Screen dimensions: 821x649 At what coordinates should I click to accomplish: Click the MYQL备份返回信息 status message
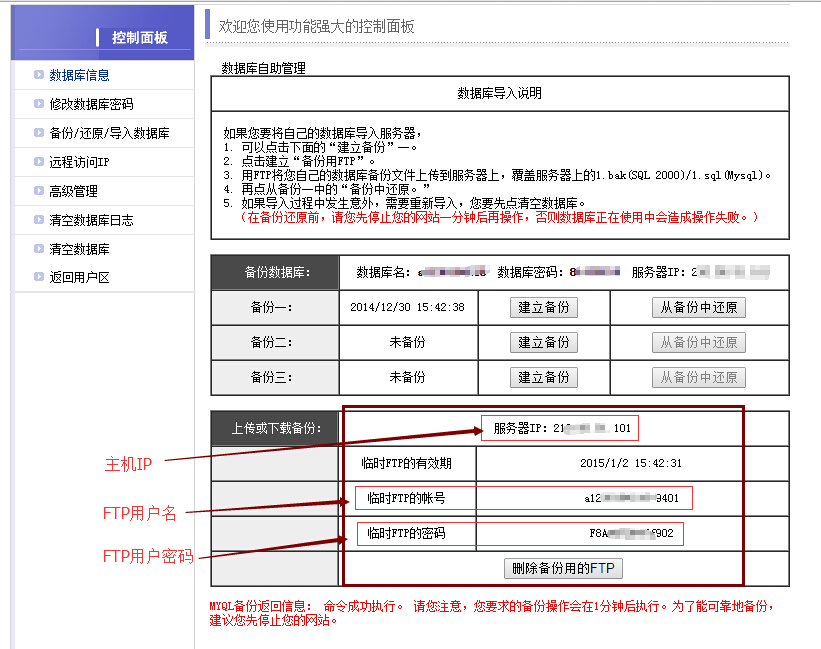point(492,613)
